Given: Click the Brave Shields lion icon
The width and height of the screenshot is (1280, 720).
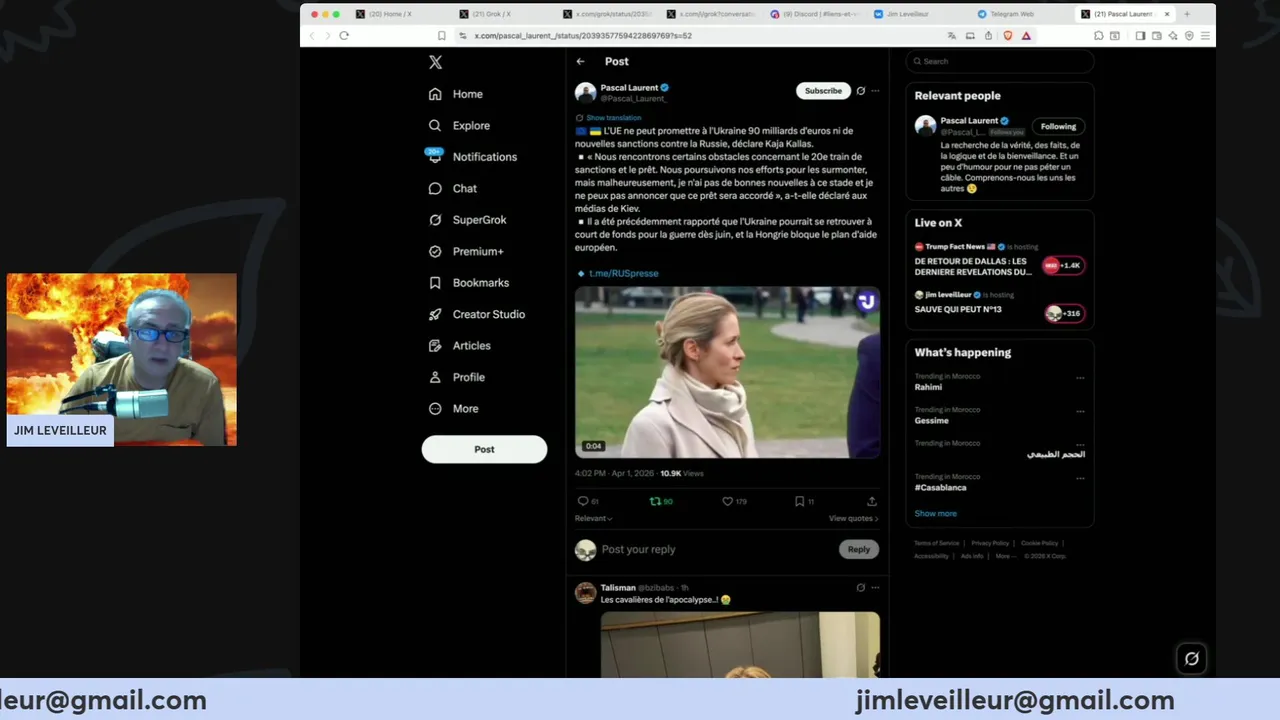Looking at the screenshot, I should 1008,35.
